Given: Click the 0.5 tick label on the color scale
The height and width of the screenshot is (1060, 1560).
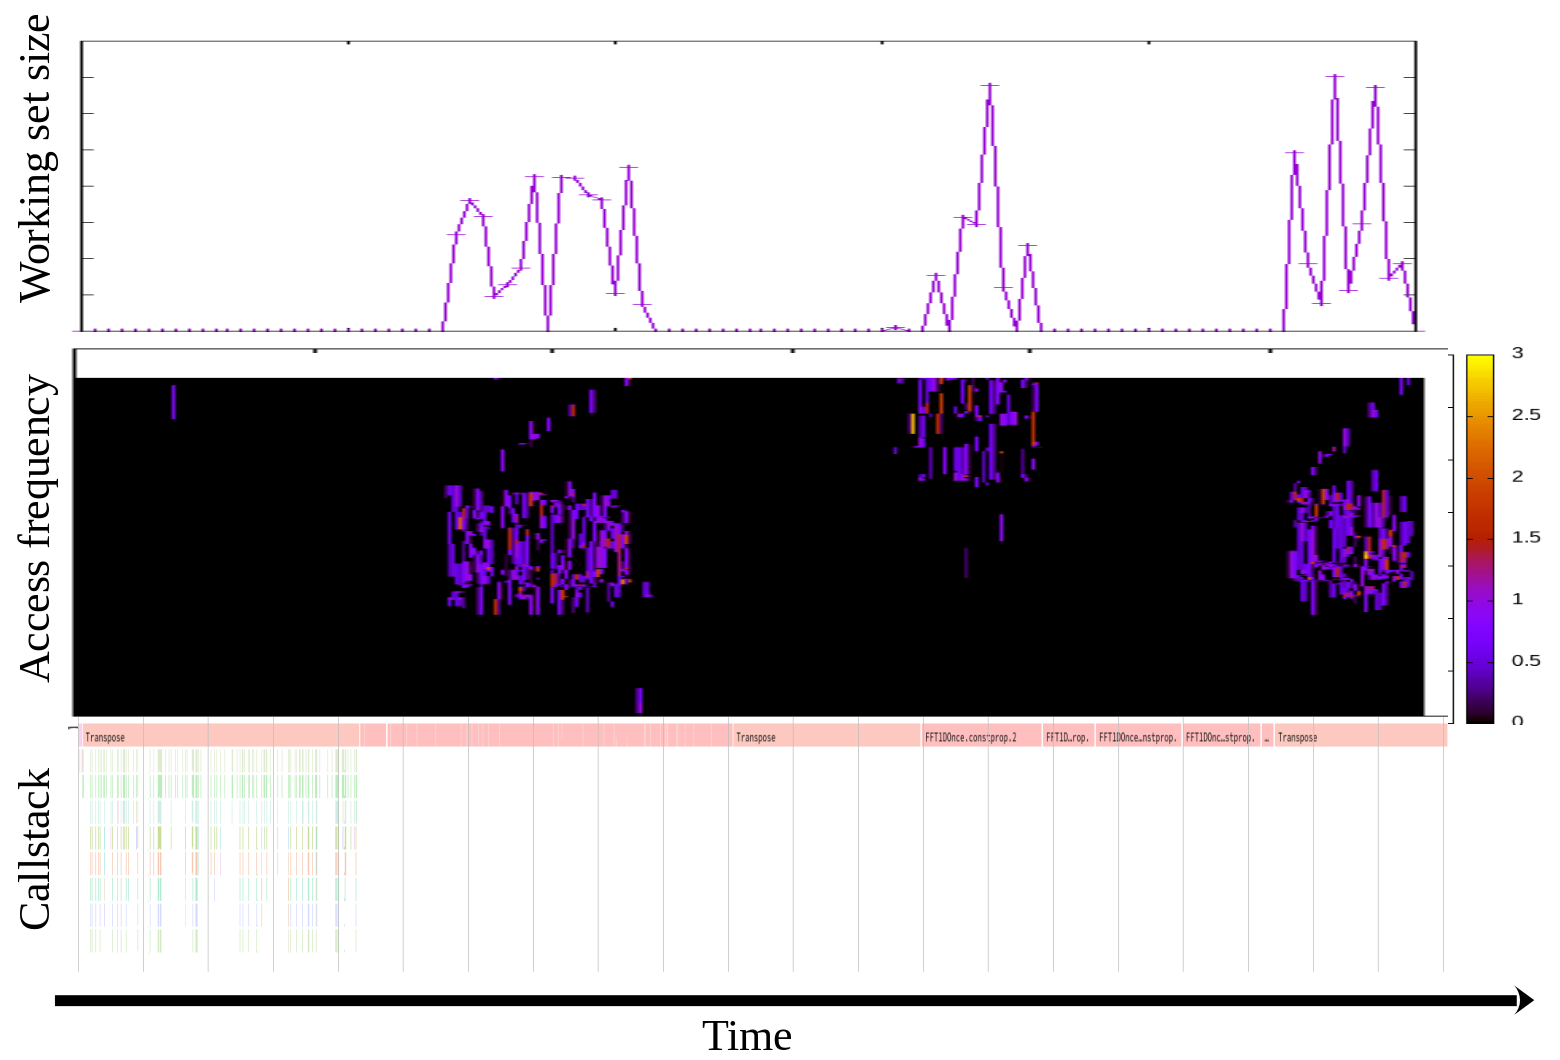Looking at the screenshot, I should pos(1526,661).
